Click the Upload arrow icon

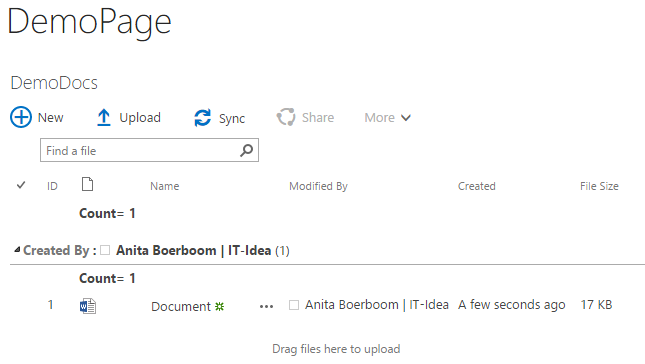pyautogui.click(x=104, y=117)
